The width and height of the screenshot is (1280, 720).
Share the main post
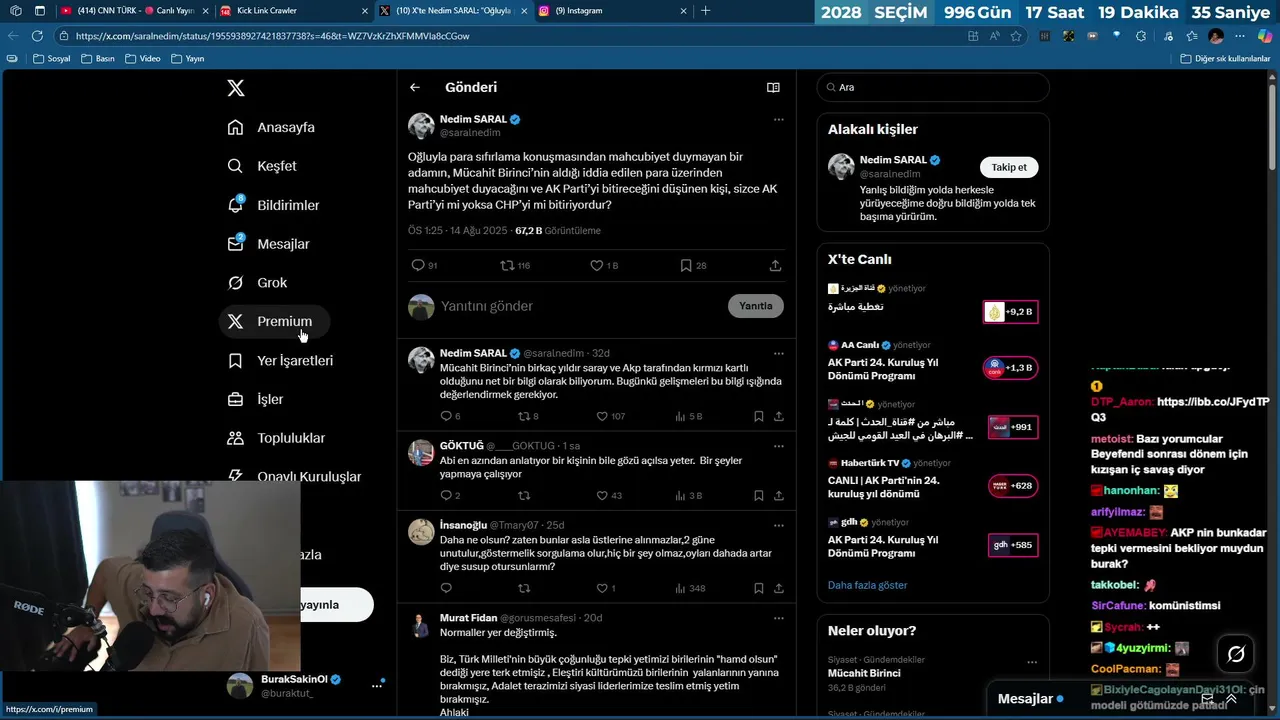point(775,265)
